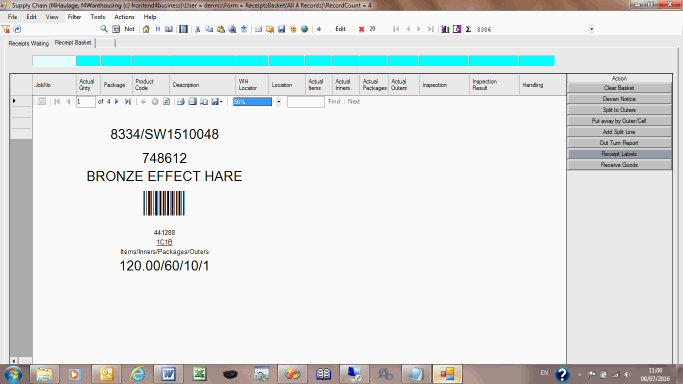Click the red X delete icon
The image size is (683, 384).
(x=361, y=29)
